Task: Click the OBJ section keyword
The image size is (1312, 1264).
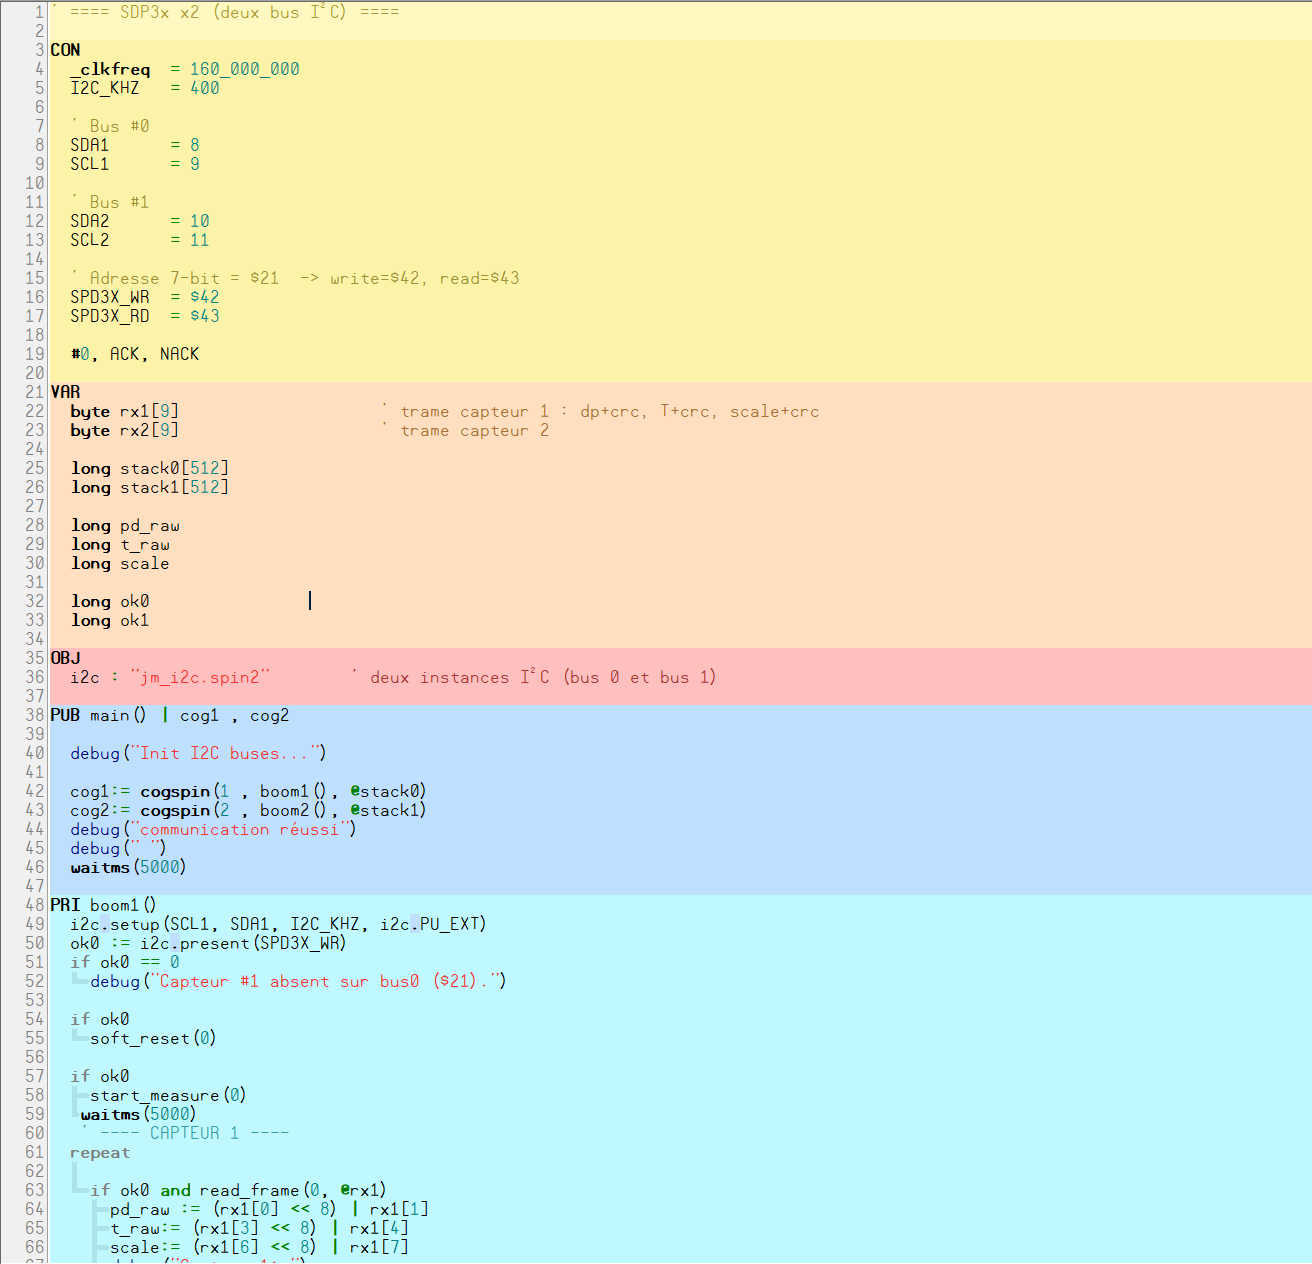Action: tap(65, 658)
